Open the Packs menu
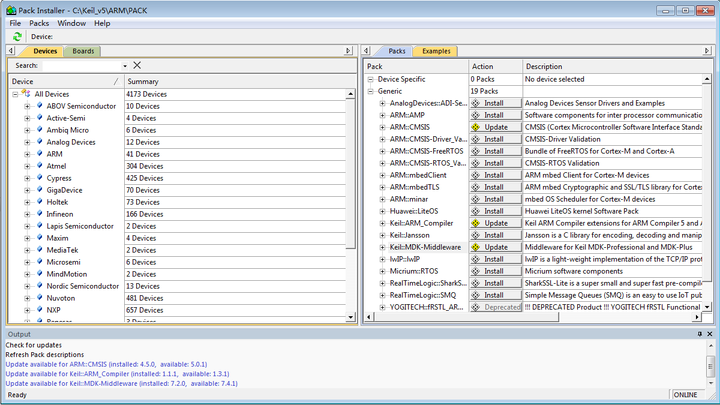 39,23
